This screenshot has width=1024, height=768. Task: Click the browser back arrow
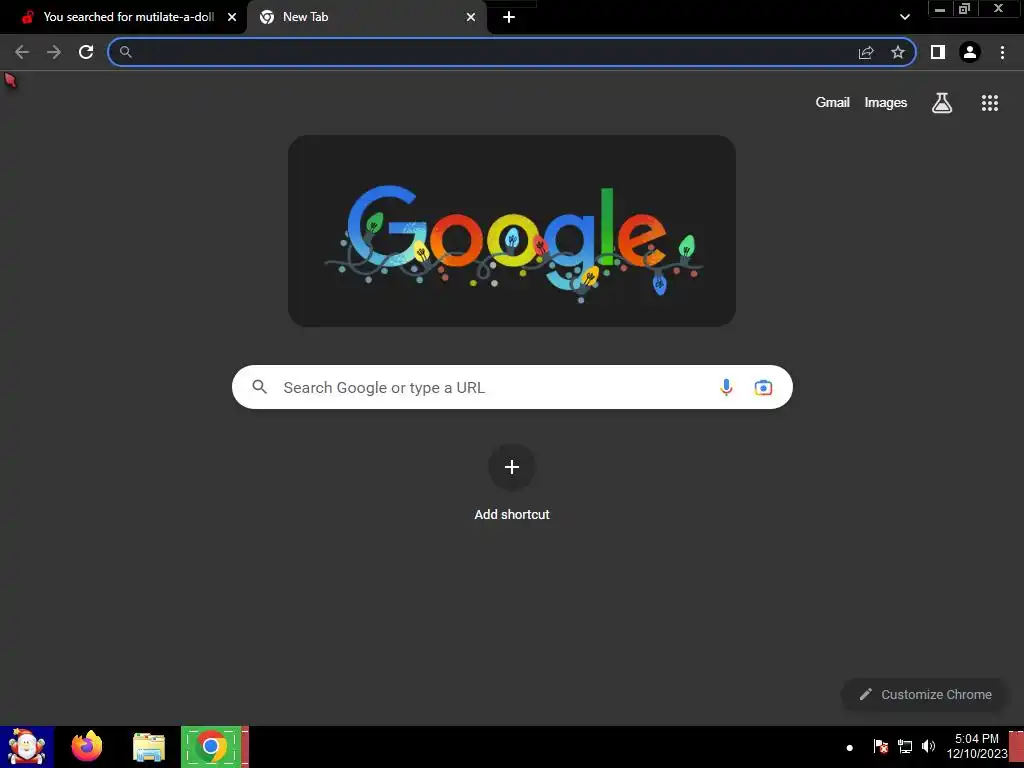(22, 52)
